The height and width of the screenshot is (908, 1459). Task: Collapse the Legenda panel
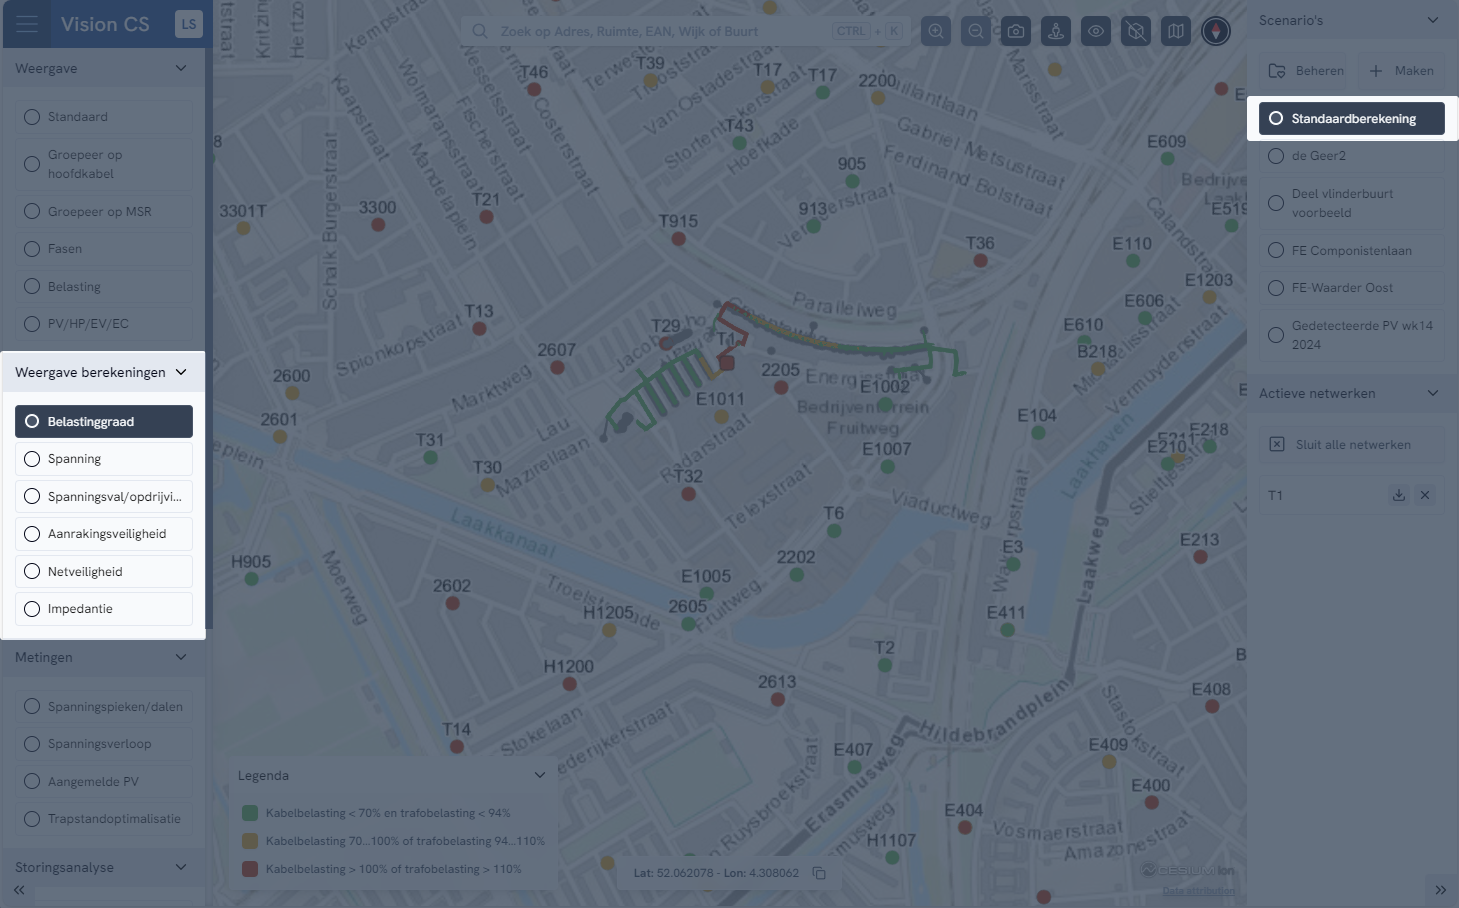pyautogui.click(x=540, y=775)
